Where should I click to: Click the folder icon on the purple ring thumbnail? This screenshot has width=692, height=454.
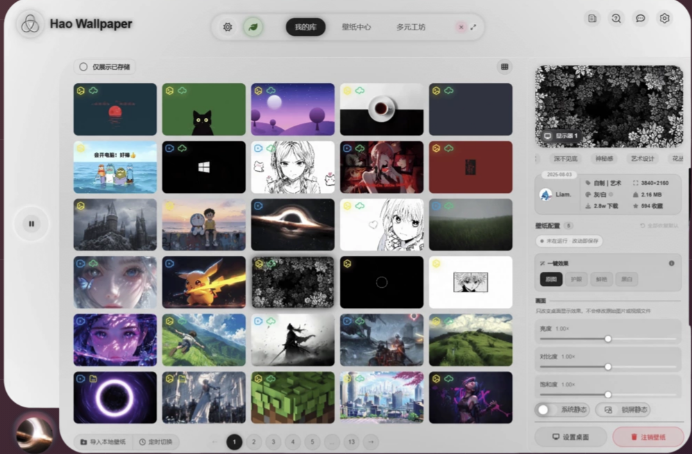[93, 379]
